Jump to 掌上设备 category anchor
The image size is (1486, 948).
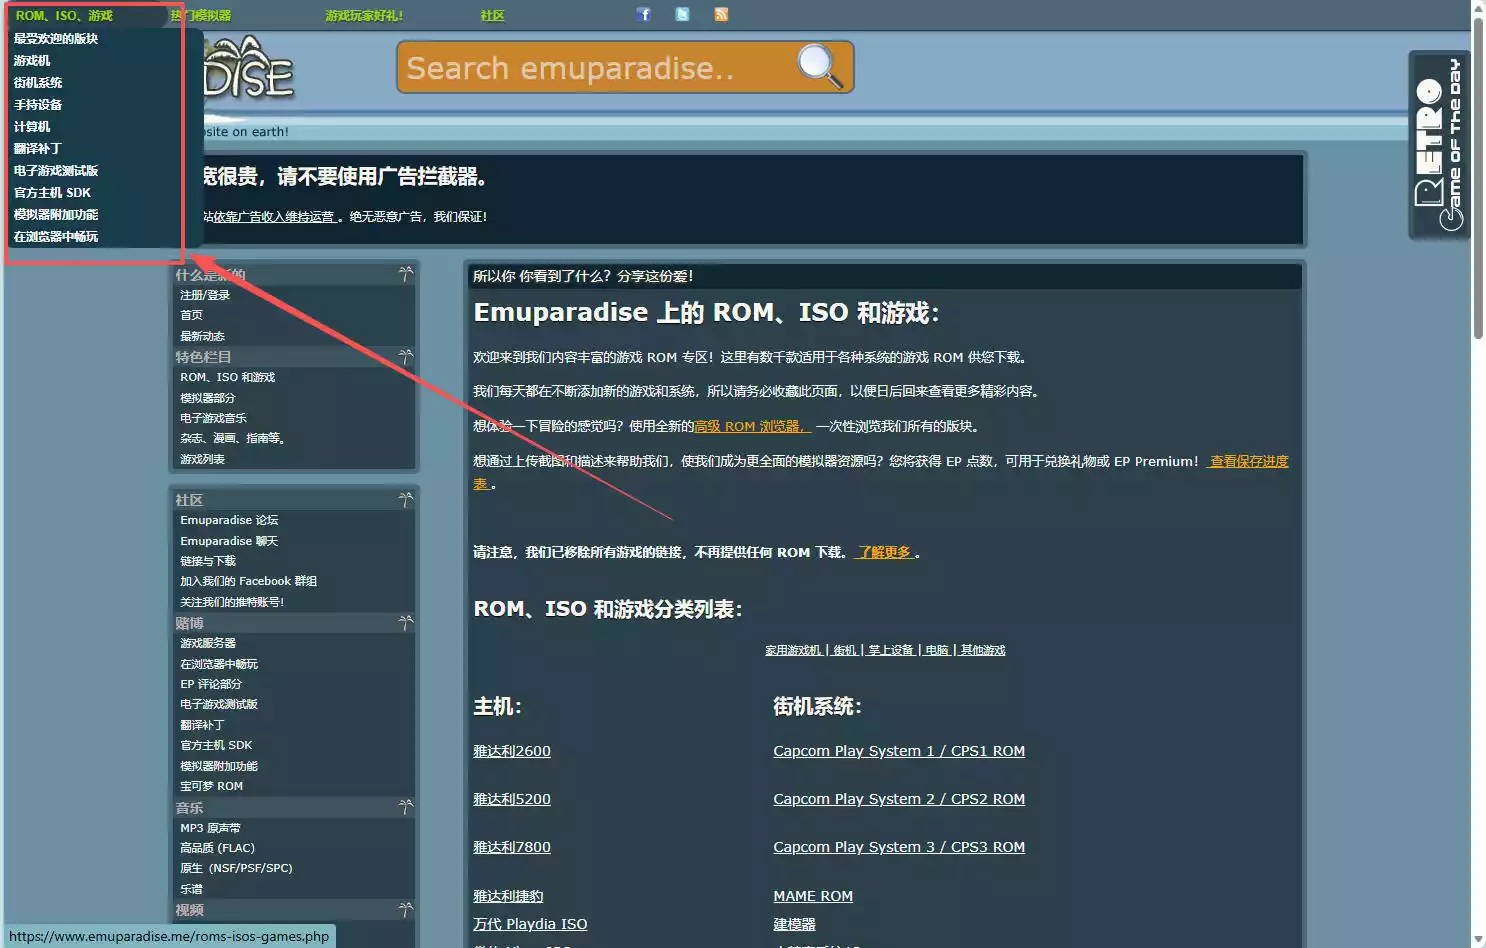pyautogui.click(x=890, y=650)
